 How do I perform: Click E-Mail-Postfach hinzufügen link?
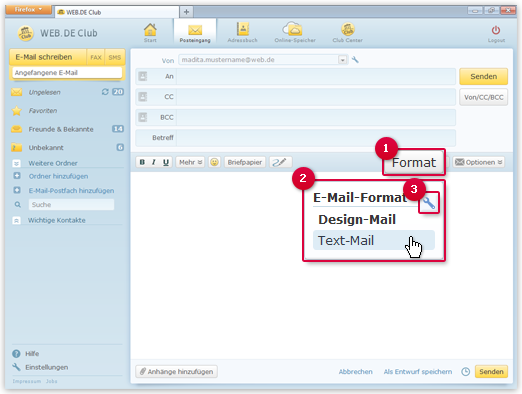pyautogui.click(x=71, y=190)
